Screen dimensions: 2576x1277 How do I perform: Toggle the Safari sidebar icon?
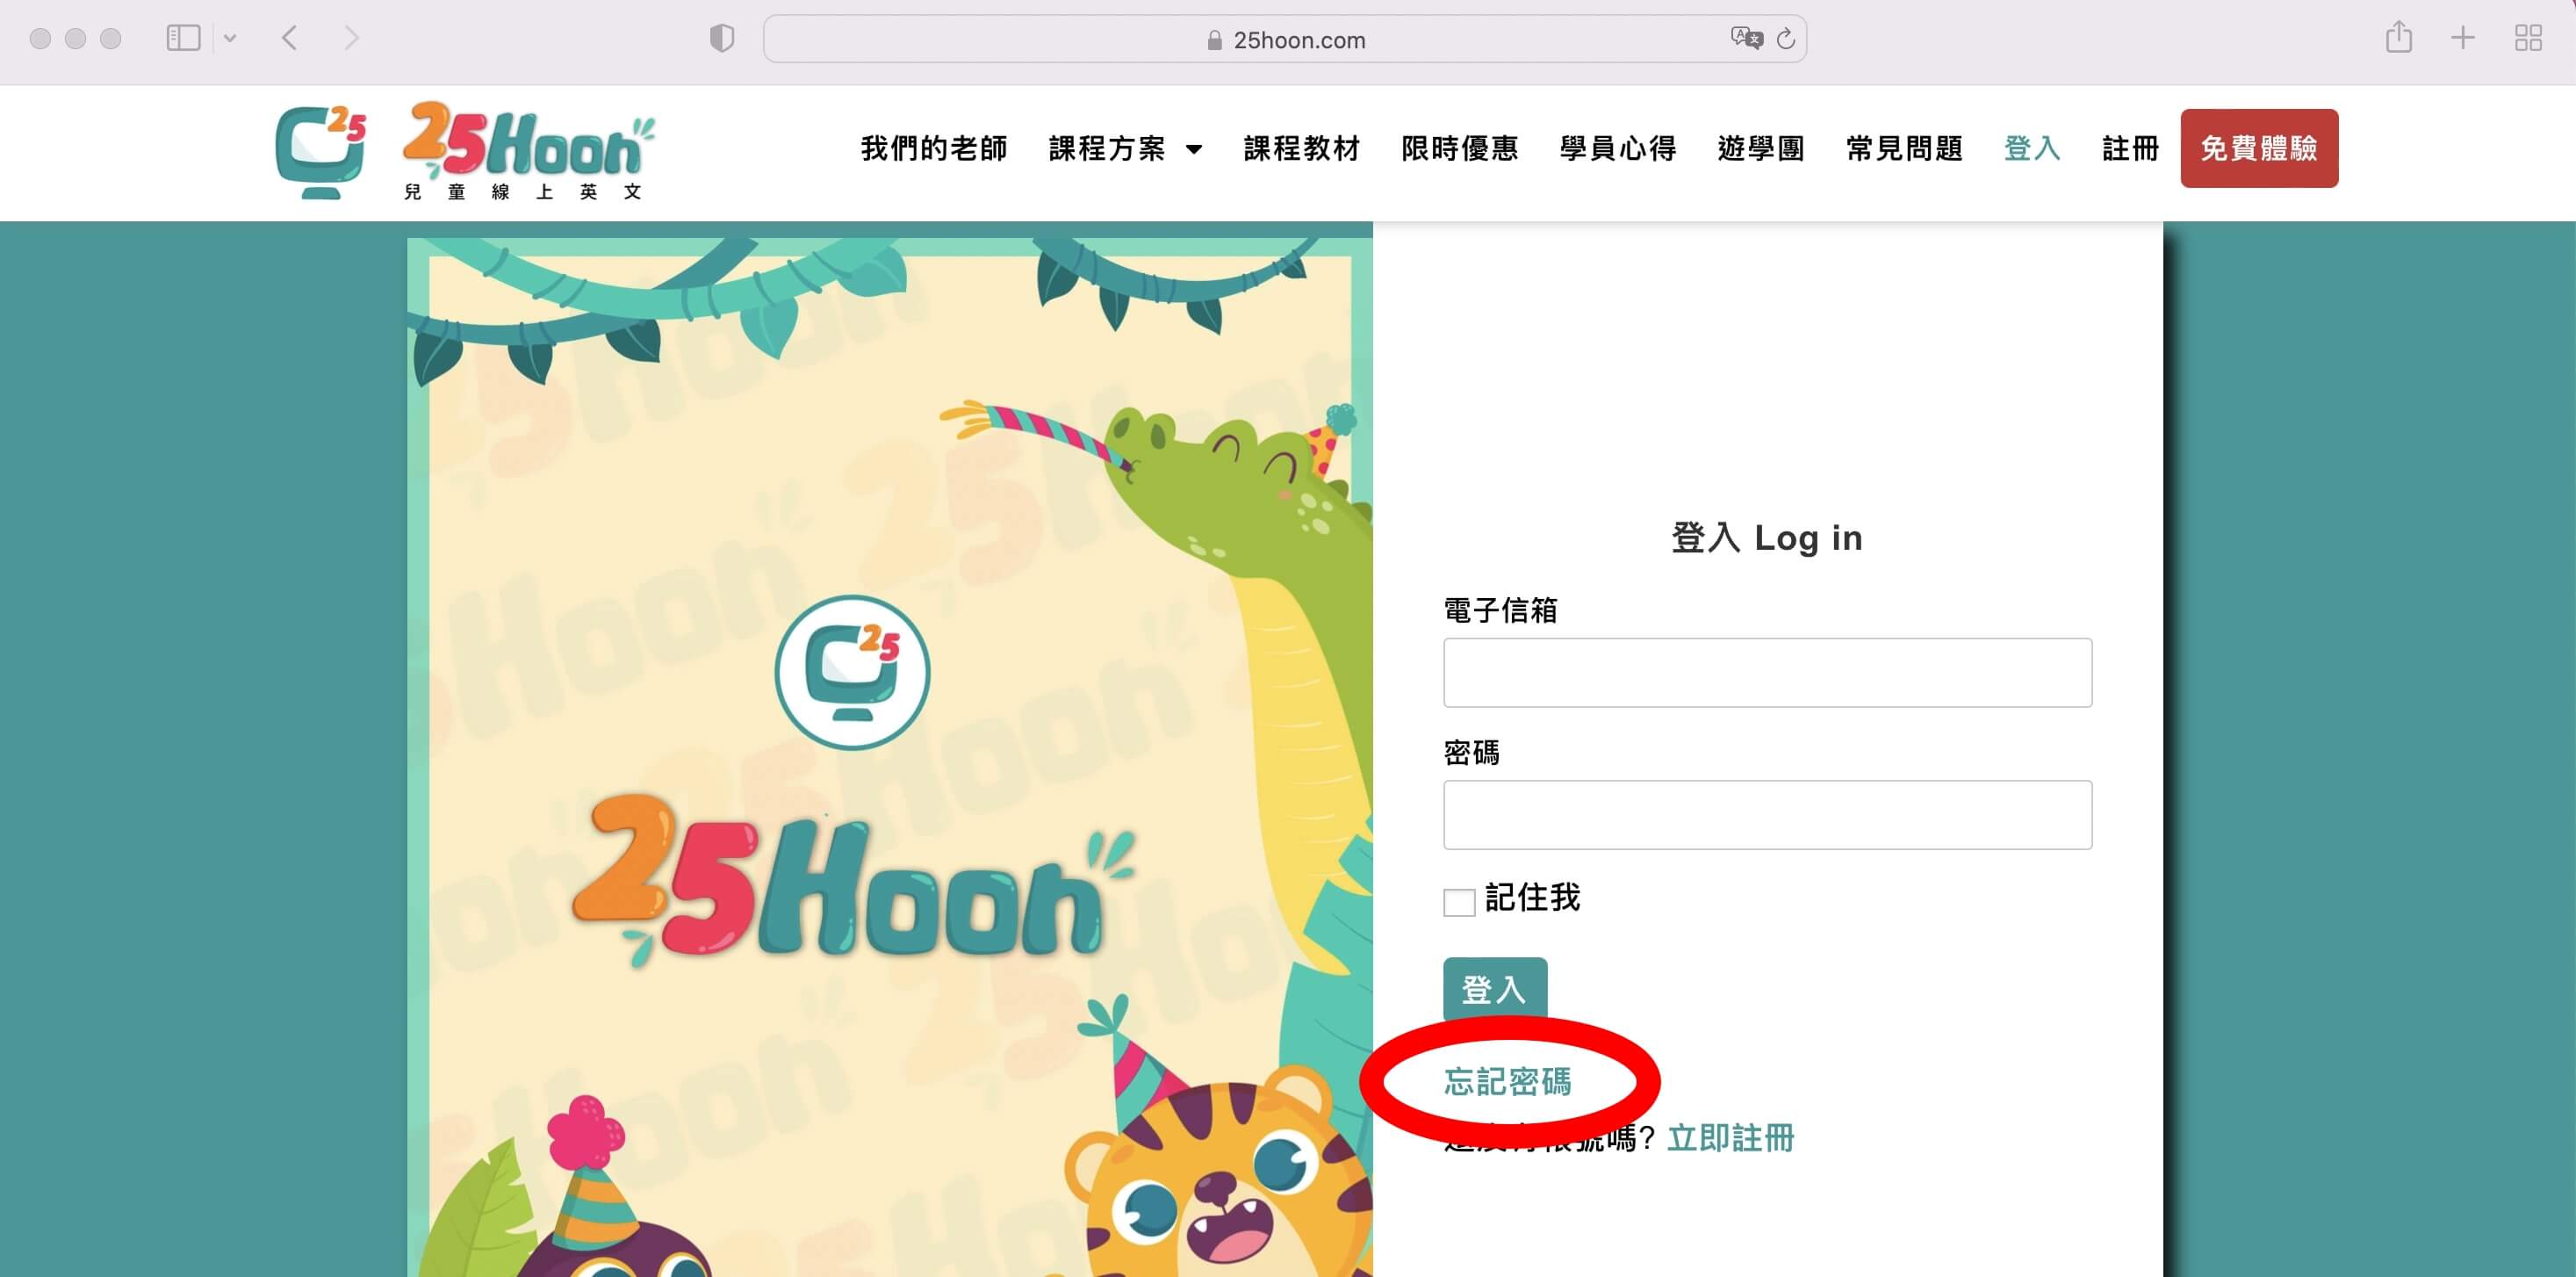183,39
